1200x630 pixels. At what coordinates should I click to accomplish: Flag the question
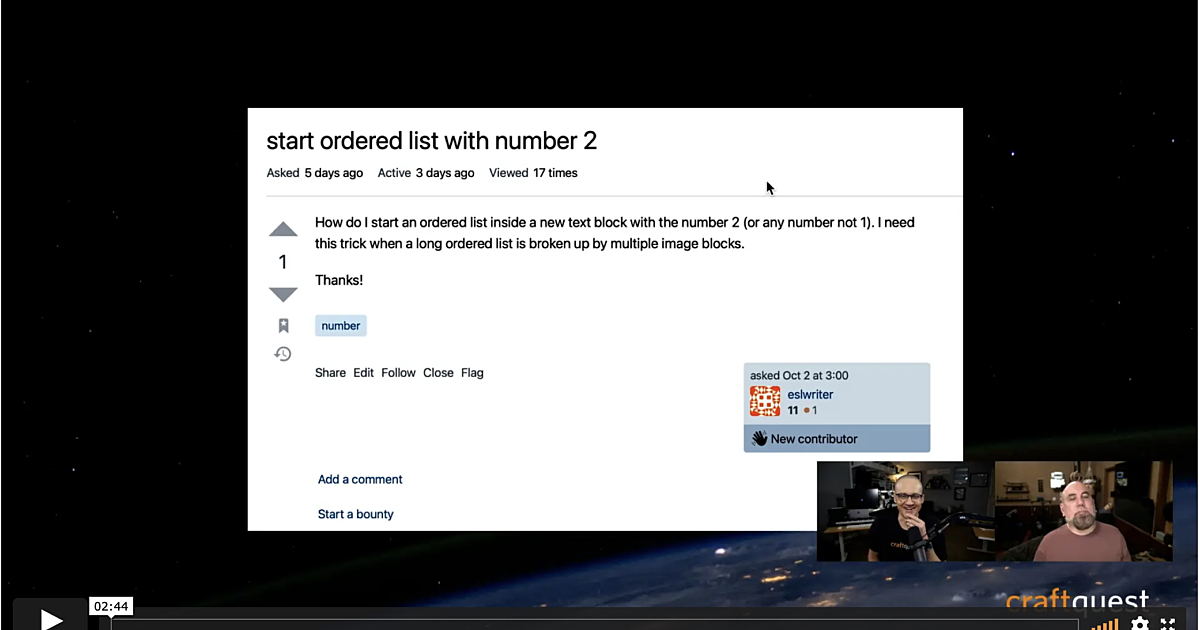coord(472,373)
